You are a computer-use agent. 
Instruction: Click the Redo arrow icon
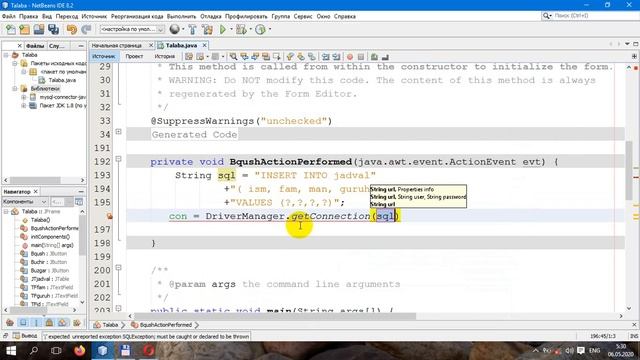[86, 29]
